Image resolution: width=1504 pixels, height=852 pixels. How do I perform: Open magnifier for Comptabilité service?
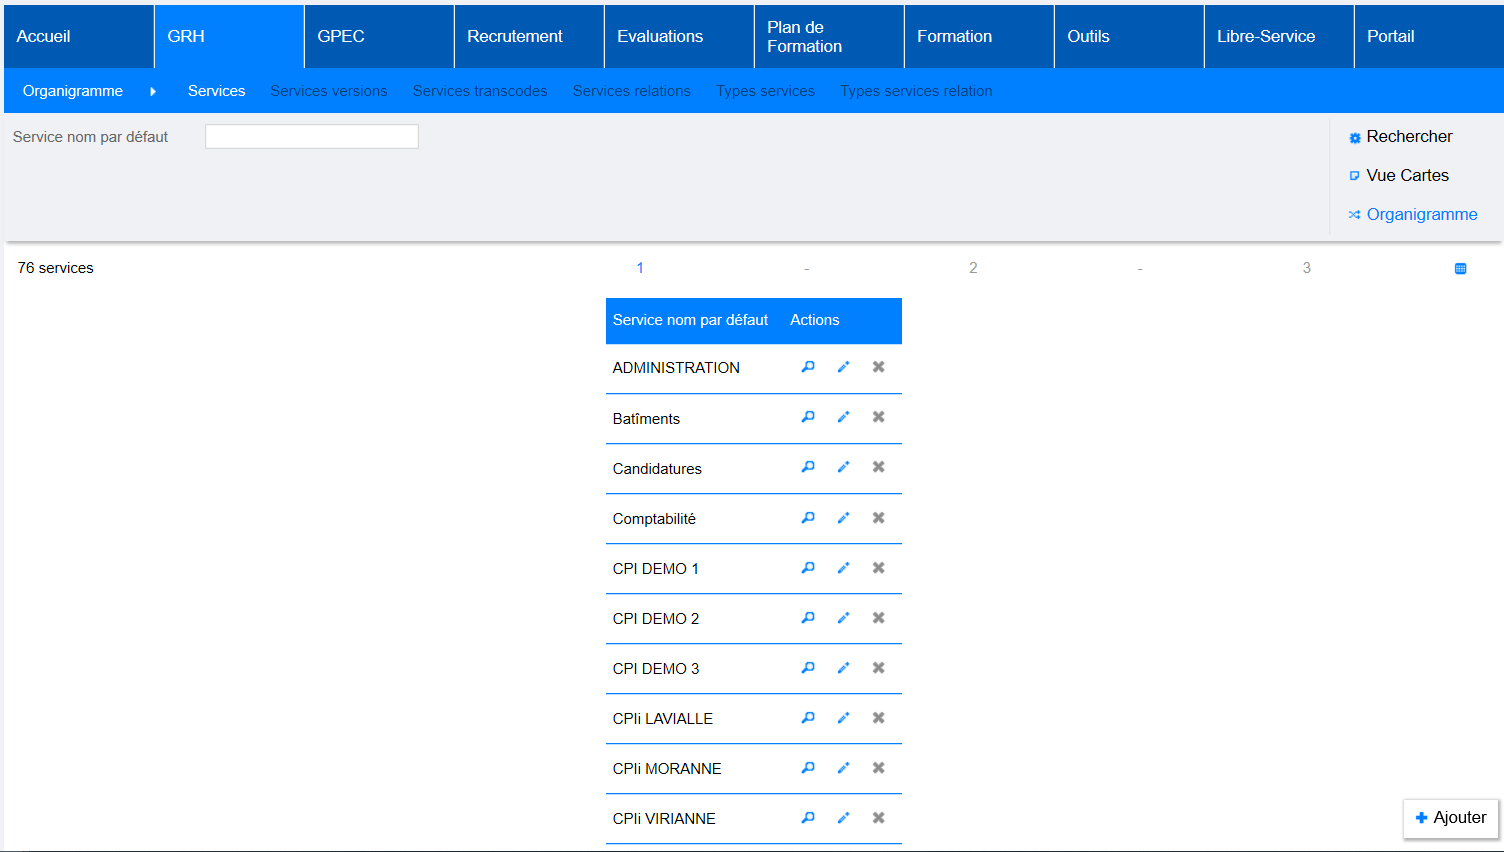click(808, 518)
